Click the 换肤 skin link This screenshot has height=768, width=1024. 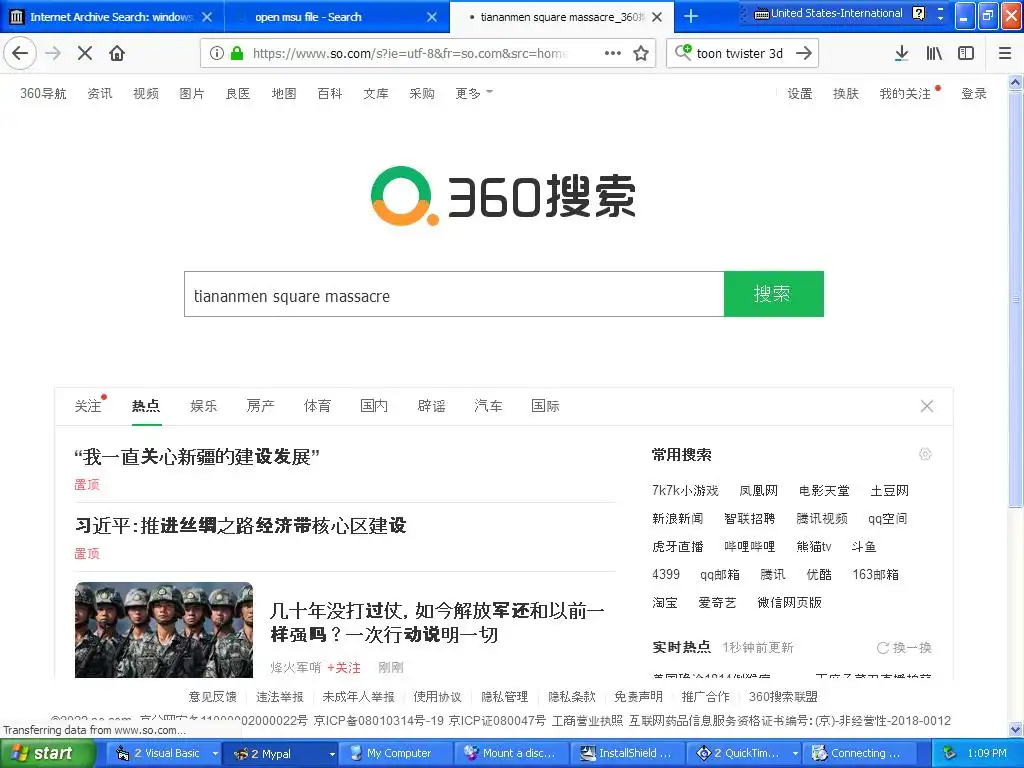846,93
